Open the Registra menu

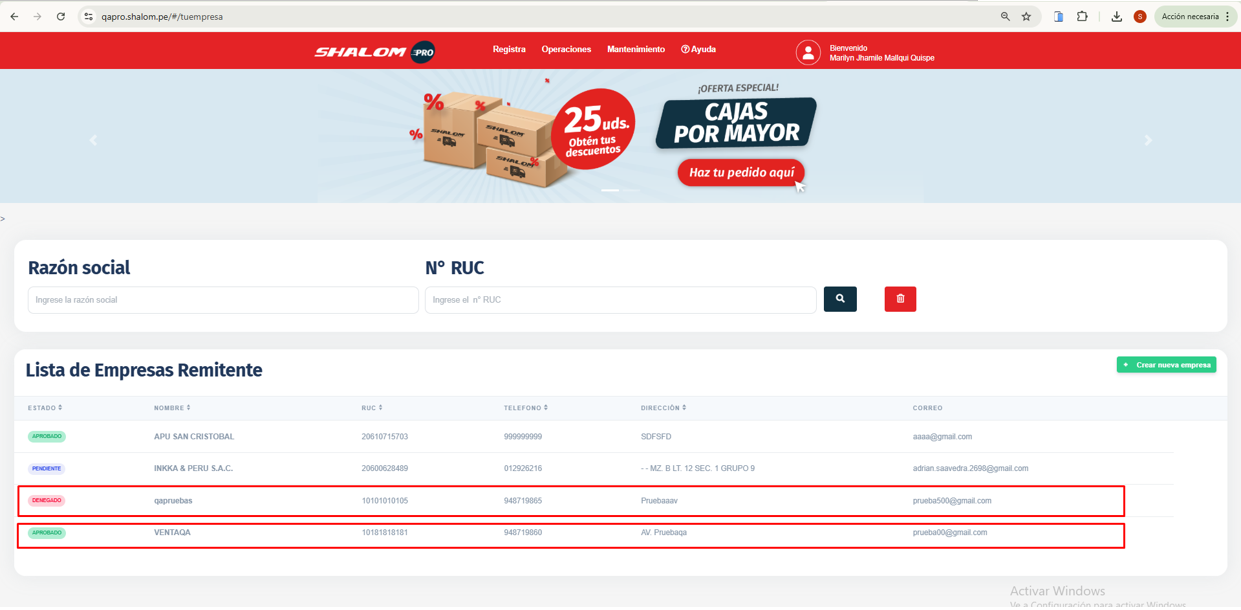(x=509, y=49)
